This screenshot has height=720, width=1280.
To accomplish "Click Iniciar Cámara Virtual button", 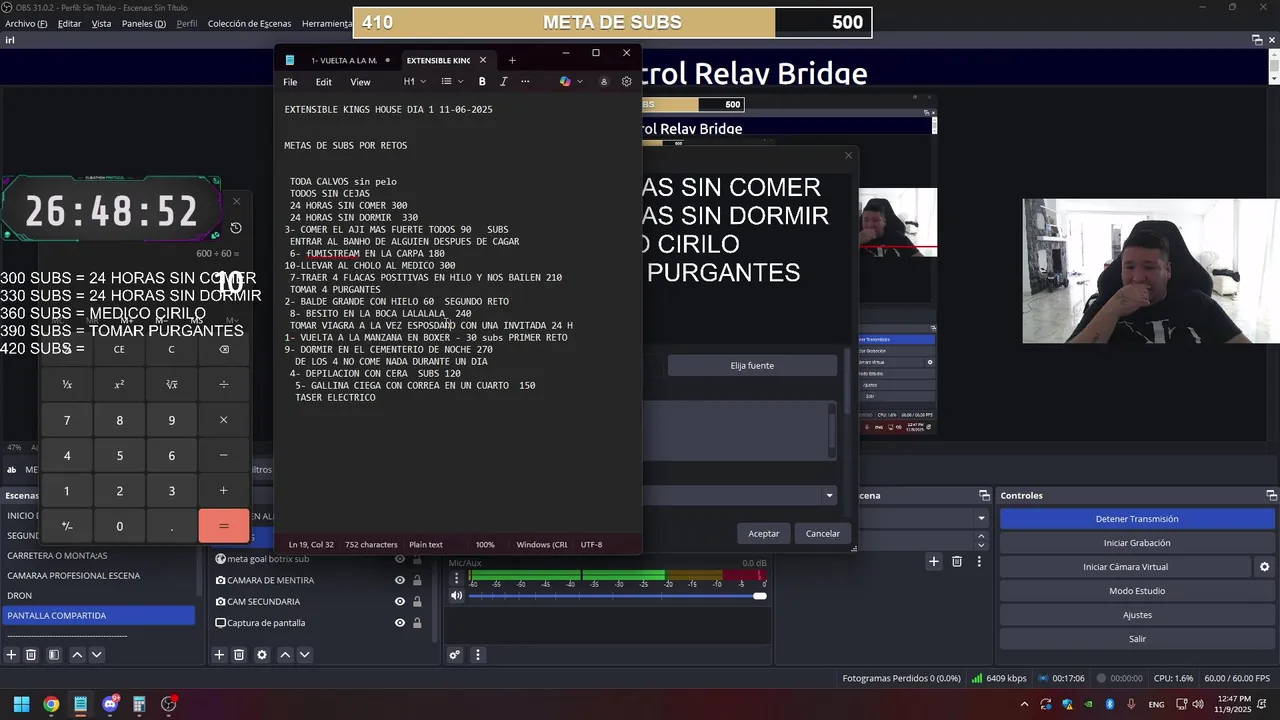I will click(1125, 567).
